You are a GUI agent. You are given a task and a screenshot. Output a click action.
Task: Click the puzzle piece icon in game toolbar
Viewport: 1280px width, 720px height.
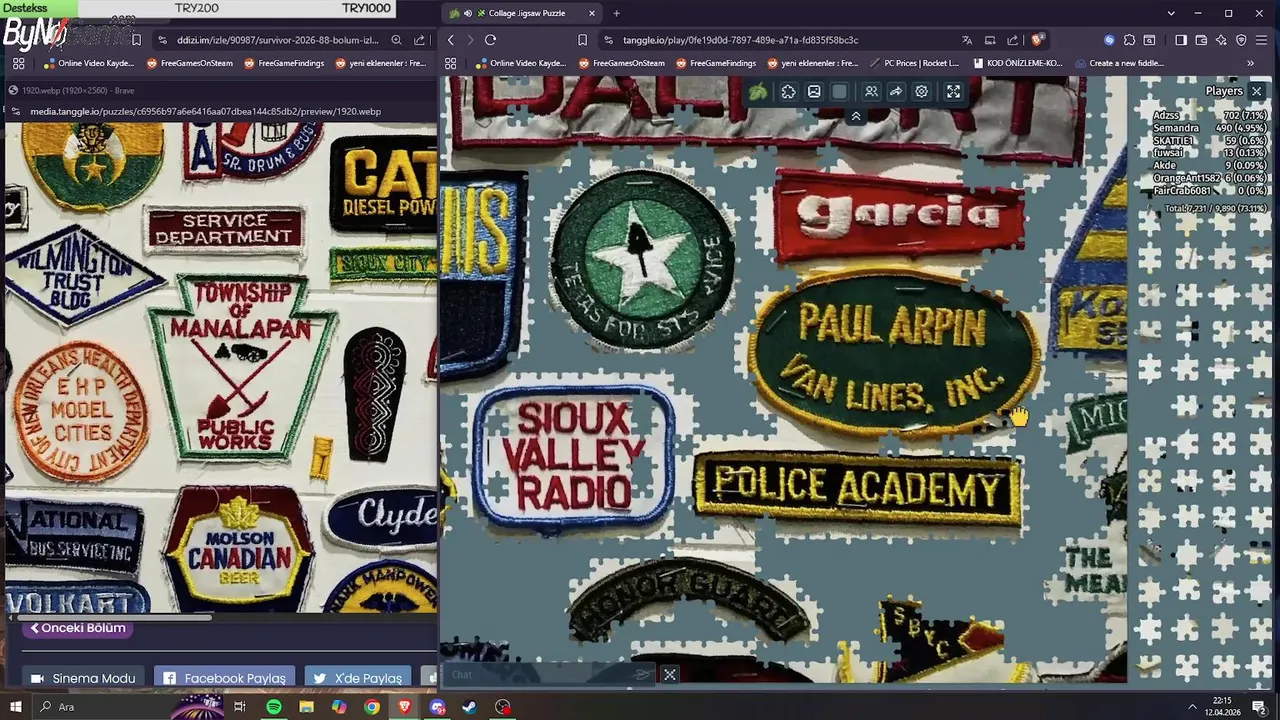coord(788,92)
